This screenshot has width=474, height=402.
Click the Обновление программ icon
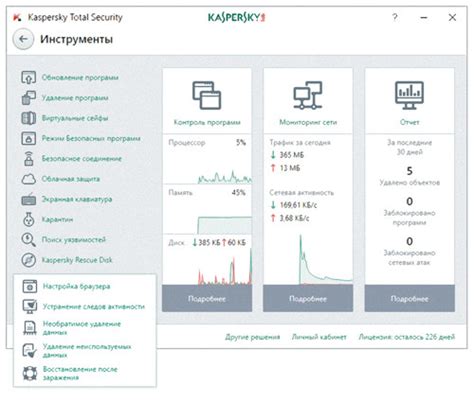[x=29, y=78]
